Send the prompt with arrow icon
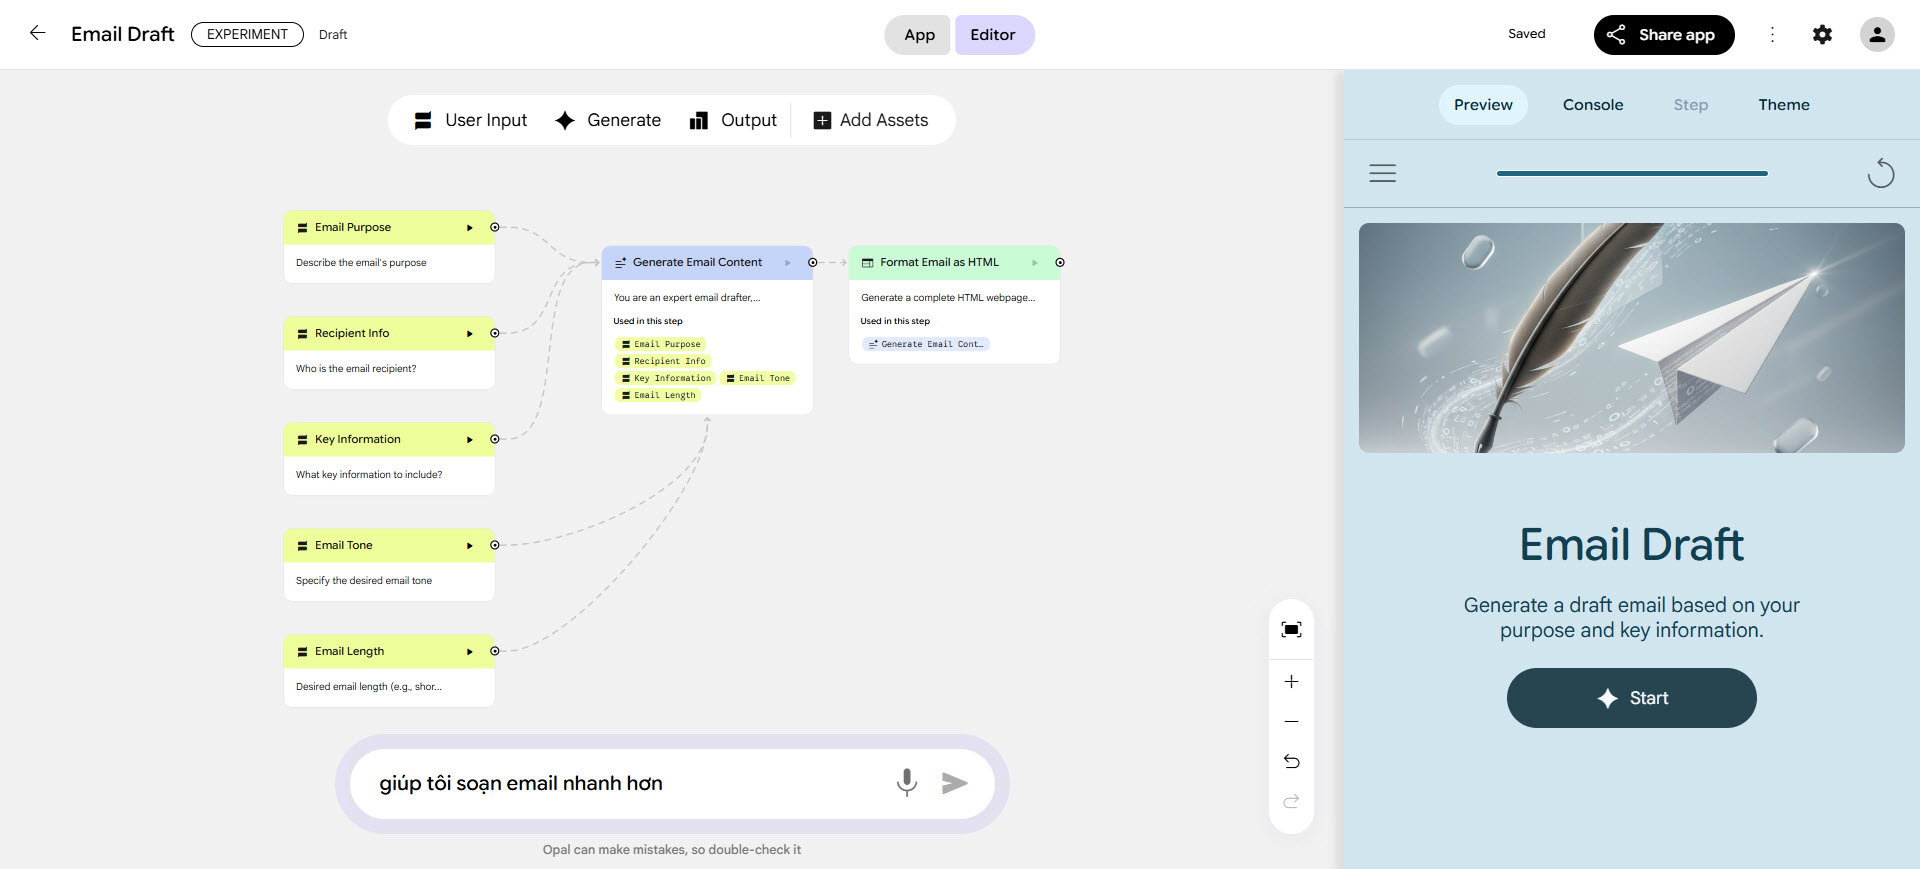1920x869 pixels. (954, 783)
